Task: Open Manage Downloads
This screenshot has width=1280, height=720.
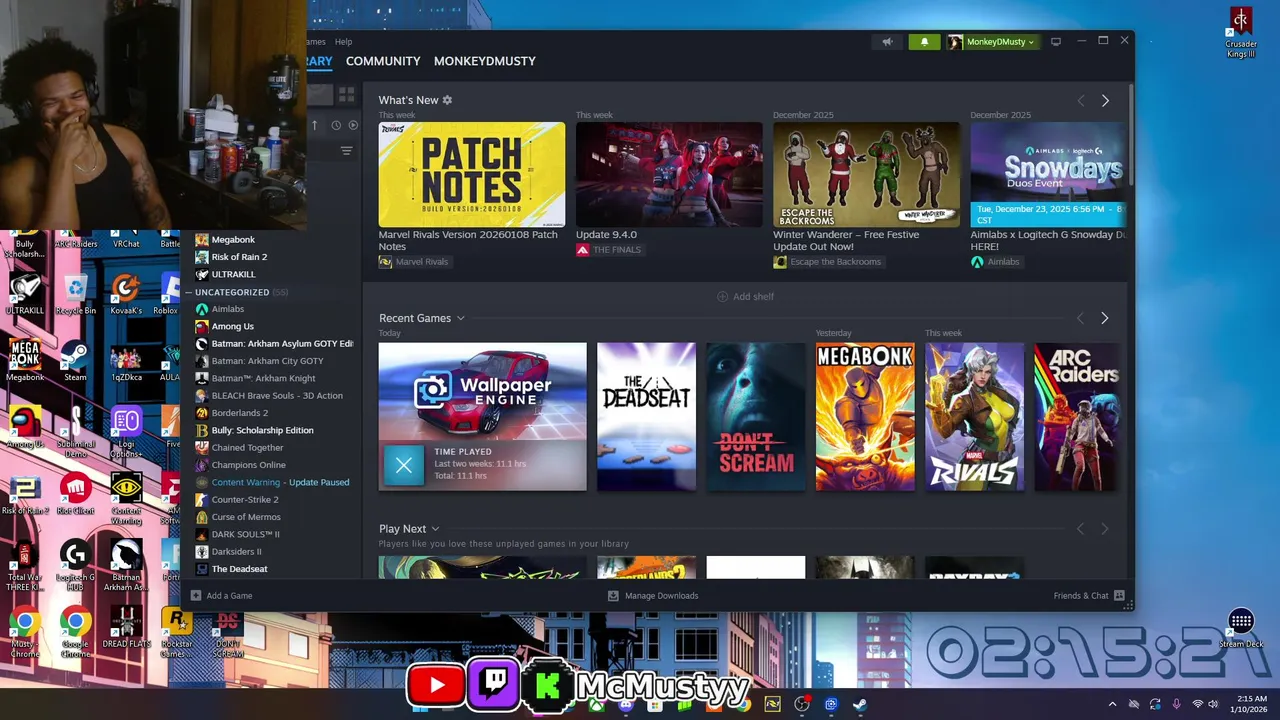Action: click(653, 596)
